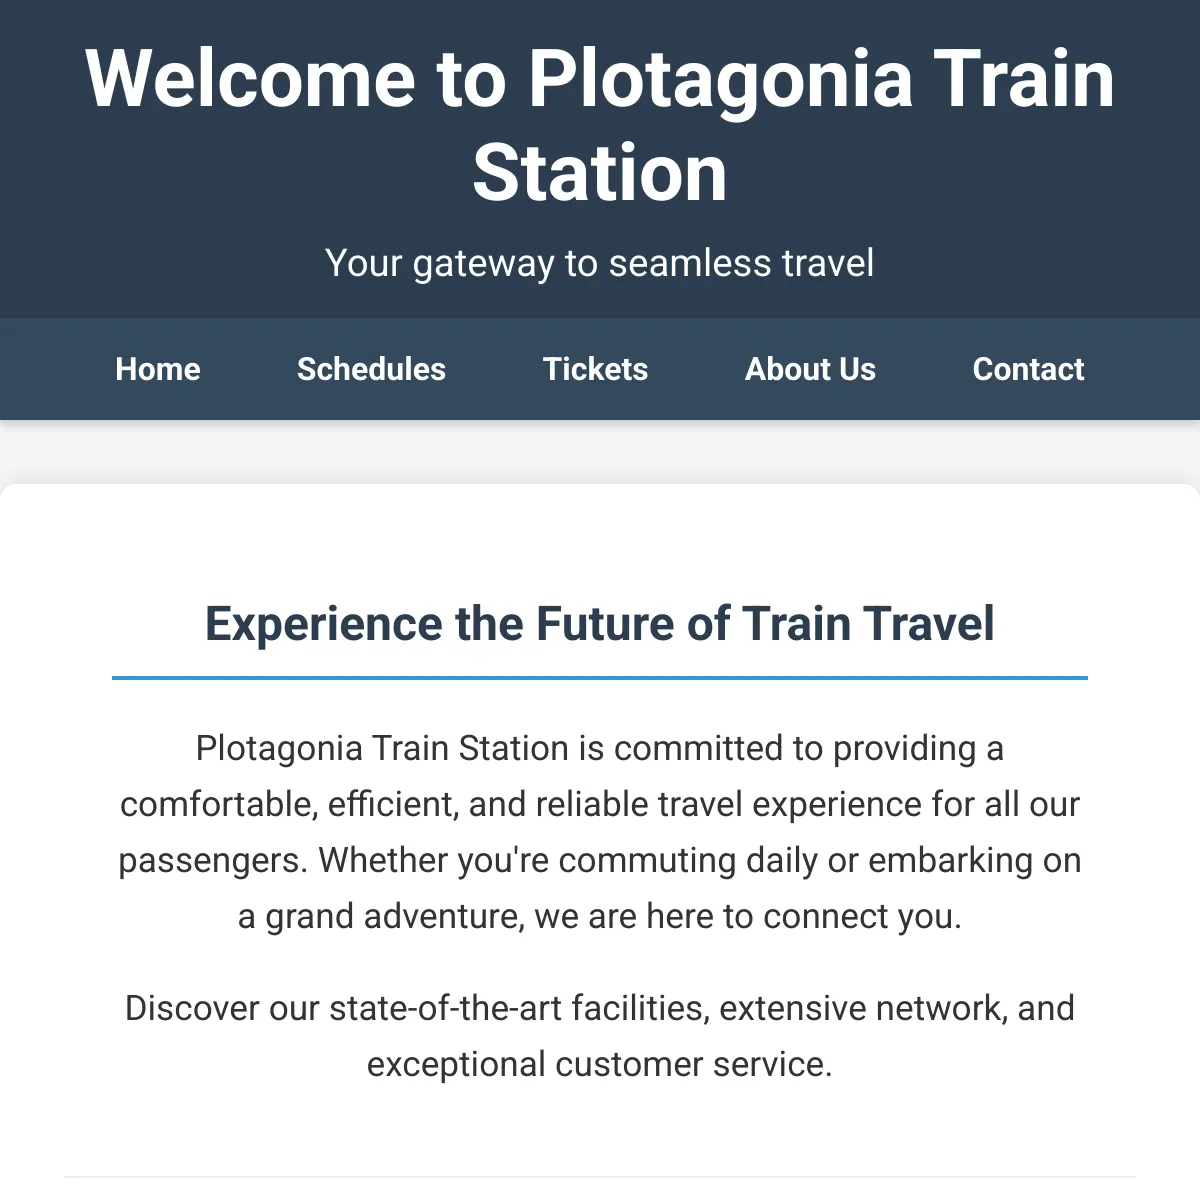Screen dimensions: 1200x1200
Task: Select the 'Your gateway to seamless travel' tagline
Action: tap(600, 263)
